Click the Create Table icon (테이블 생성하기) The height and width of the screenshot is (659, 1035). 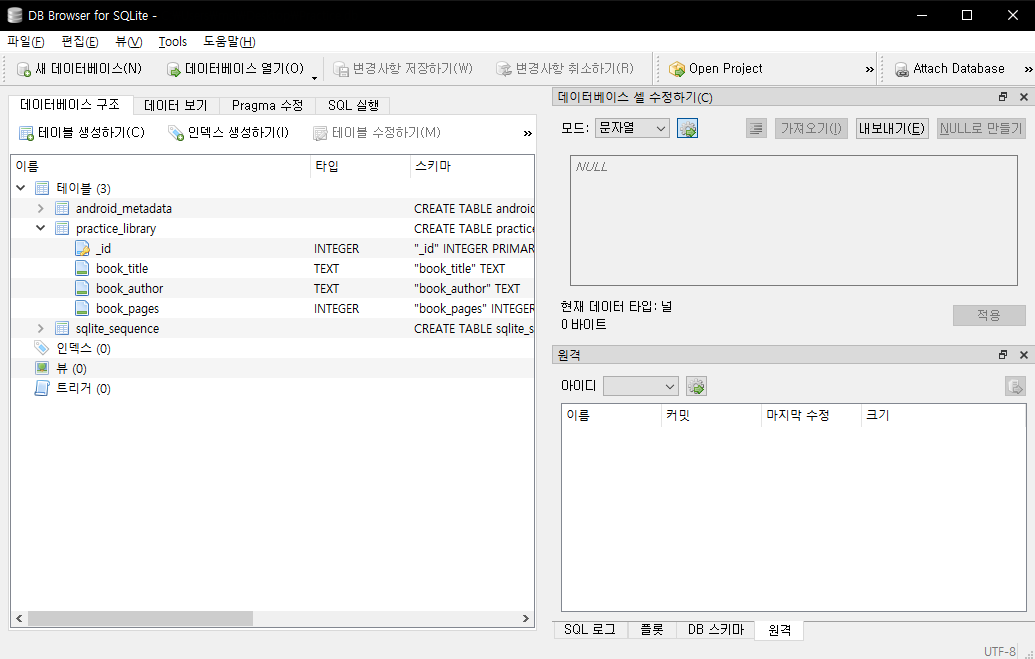point(26,133)
